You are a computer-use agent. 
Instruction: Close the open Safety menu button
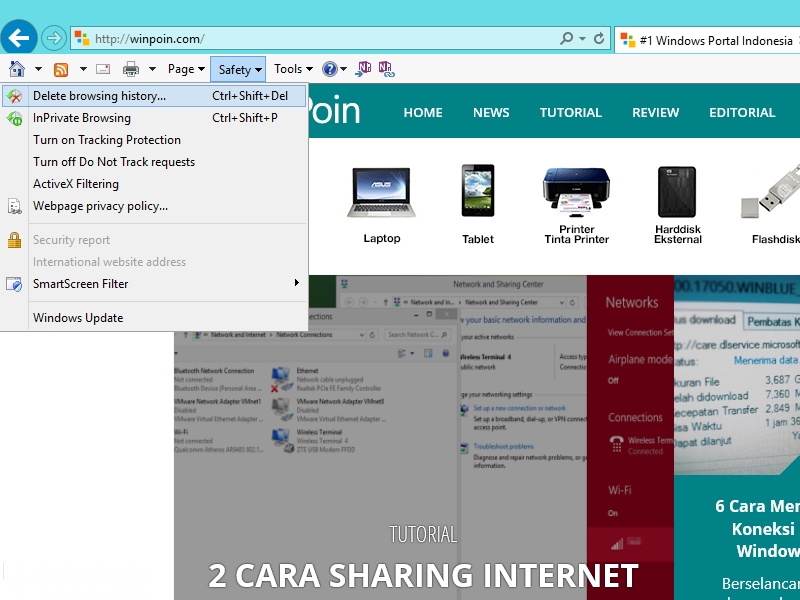(238, 69)
